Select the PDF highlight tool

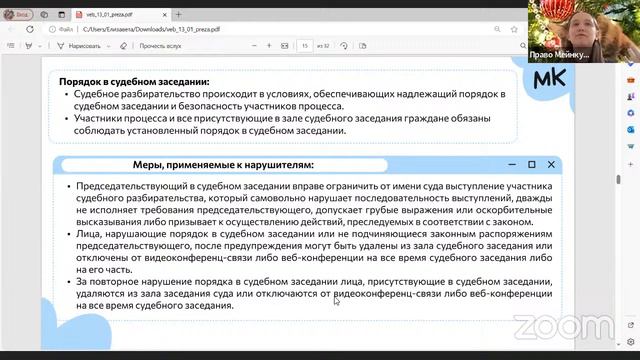[x=29, y=46]
